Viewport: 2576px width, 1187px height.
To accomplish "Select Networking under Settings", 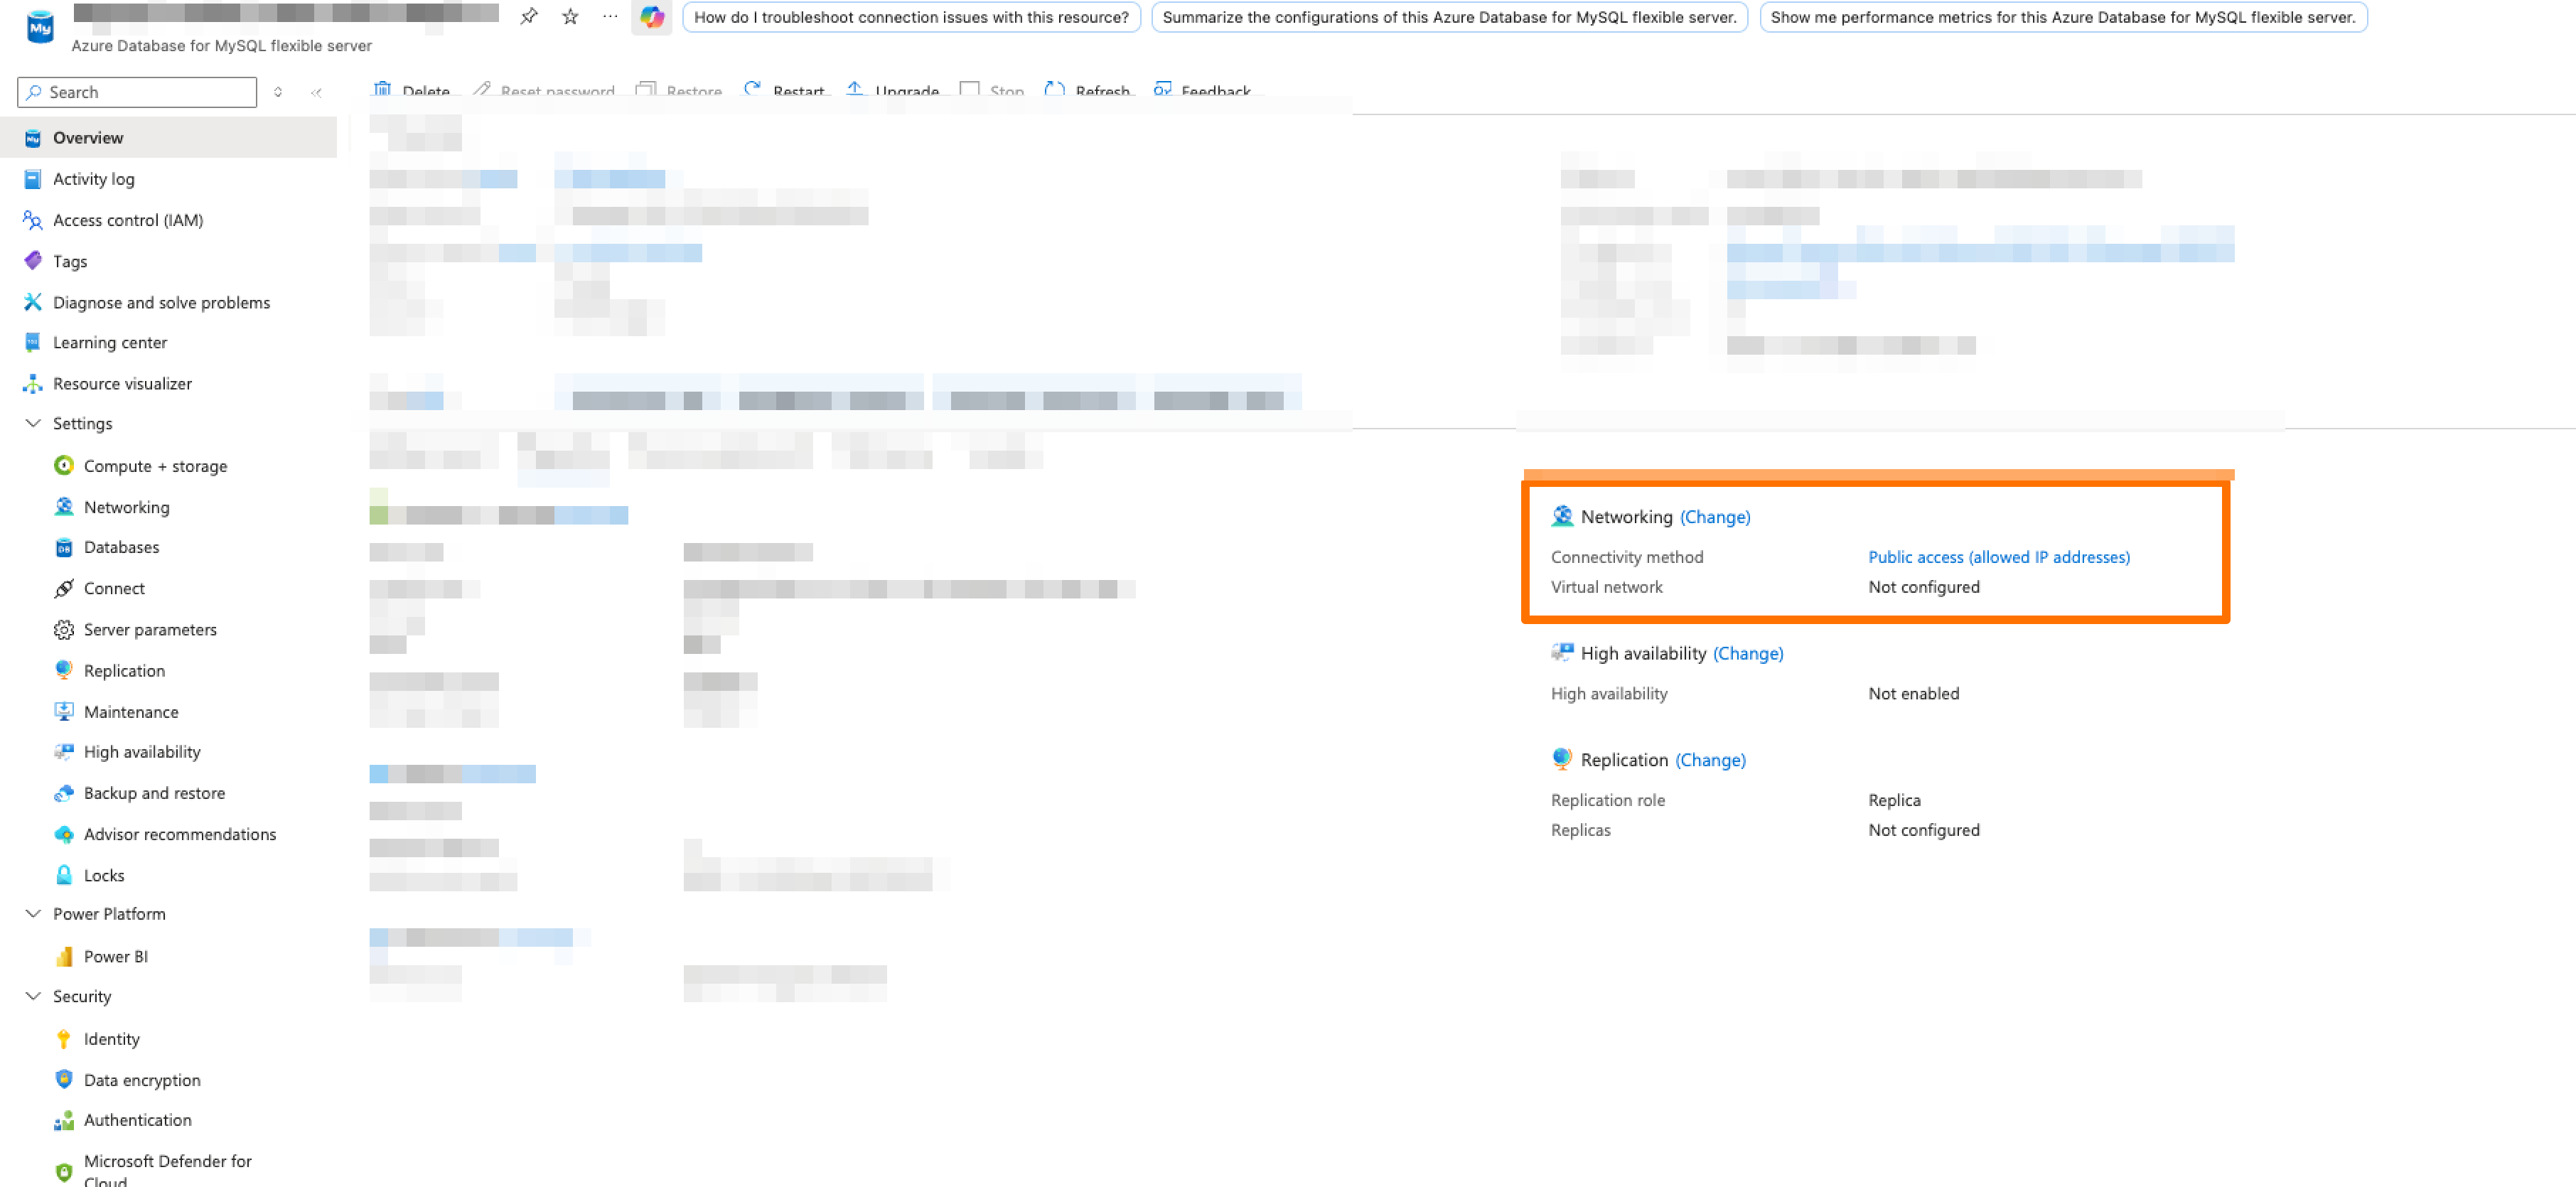I will tap(126, 507).
